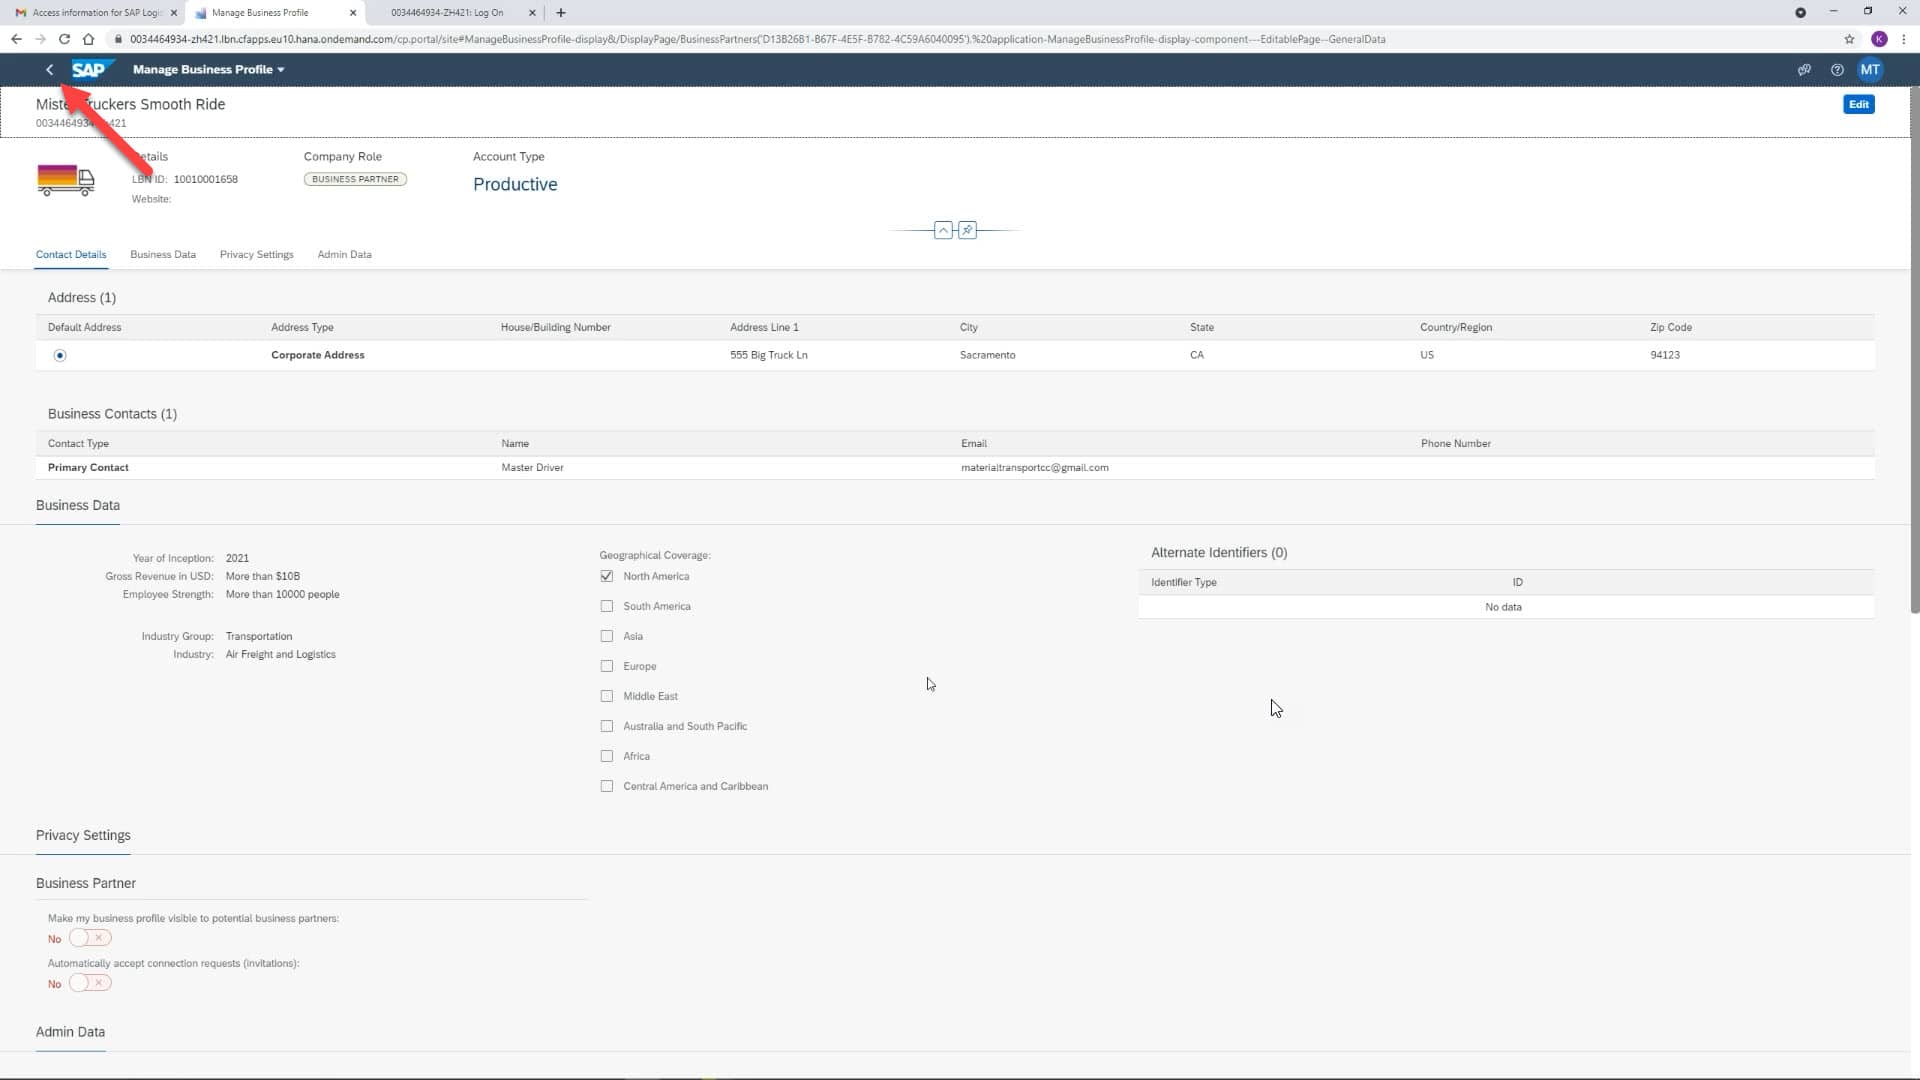Open the MT user profile avatar
1920x1080 pixels.
(1870, 70)
